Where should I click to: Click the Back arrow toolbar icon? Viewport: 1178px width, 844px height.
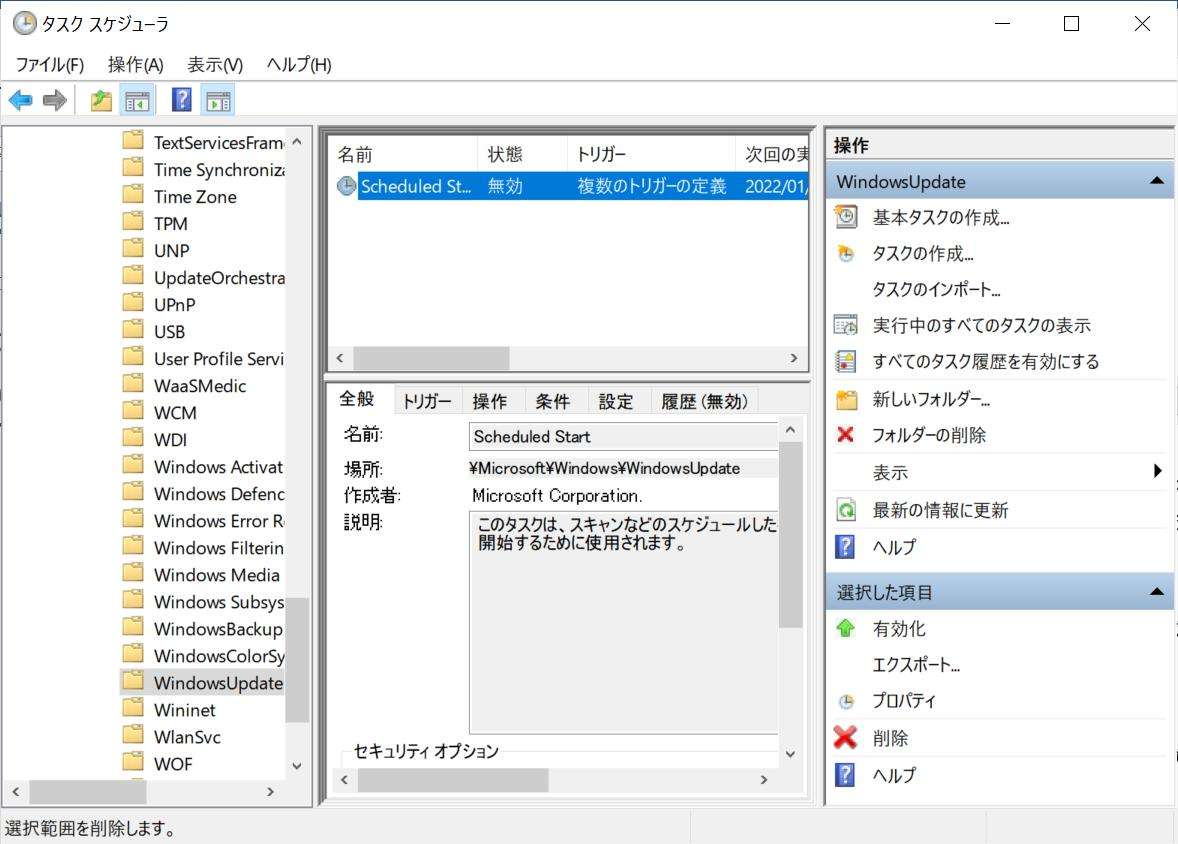[20, 100]
